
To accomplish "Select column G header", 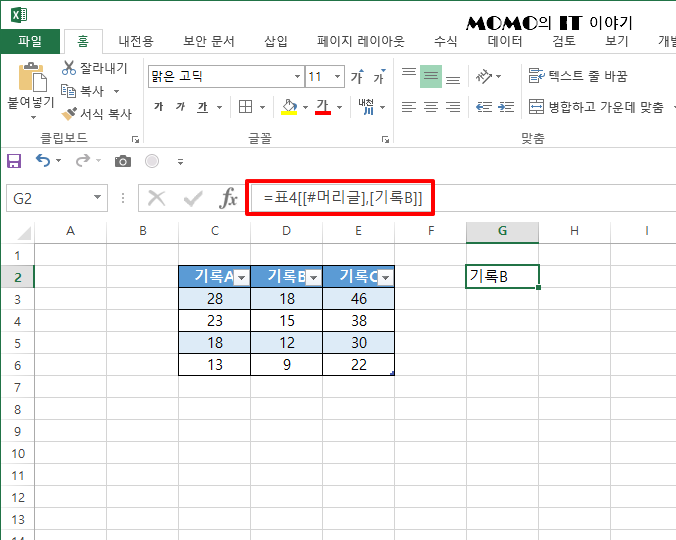I will (502, 231).
